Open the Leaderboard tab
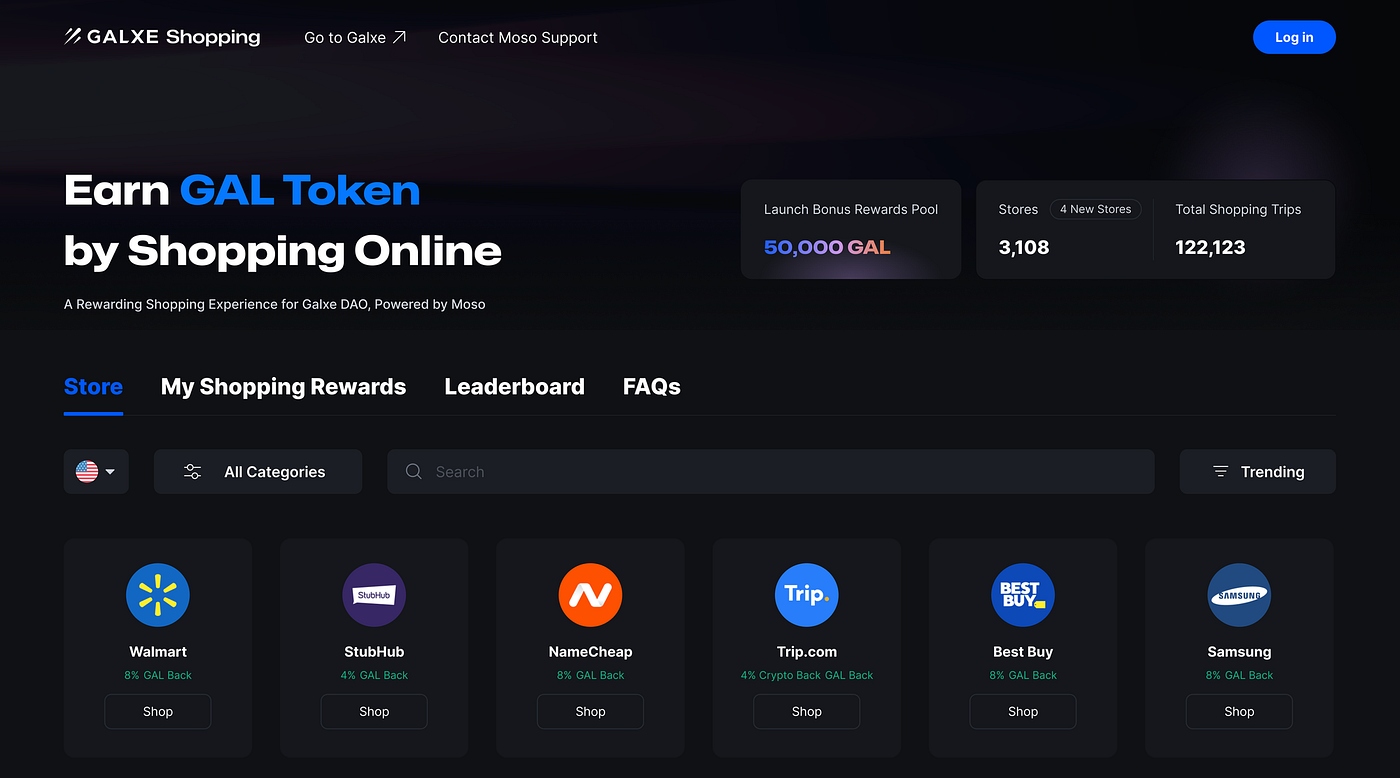The image size is (1400, 778). [x=514, y=387]
